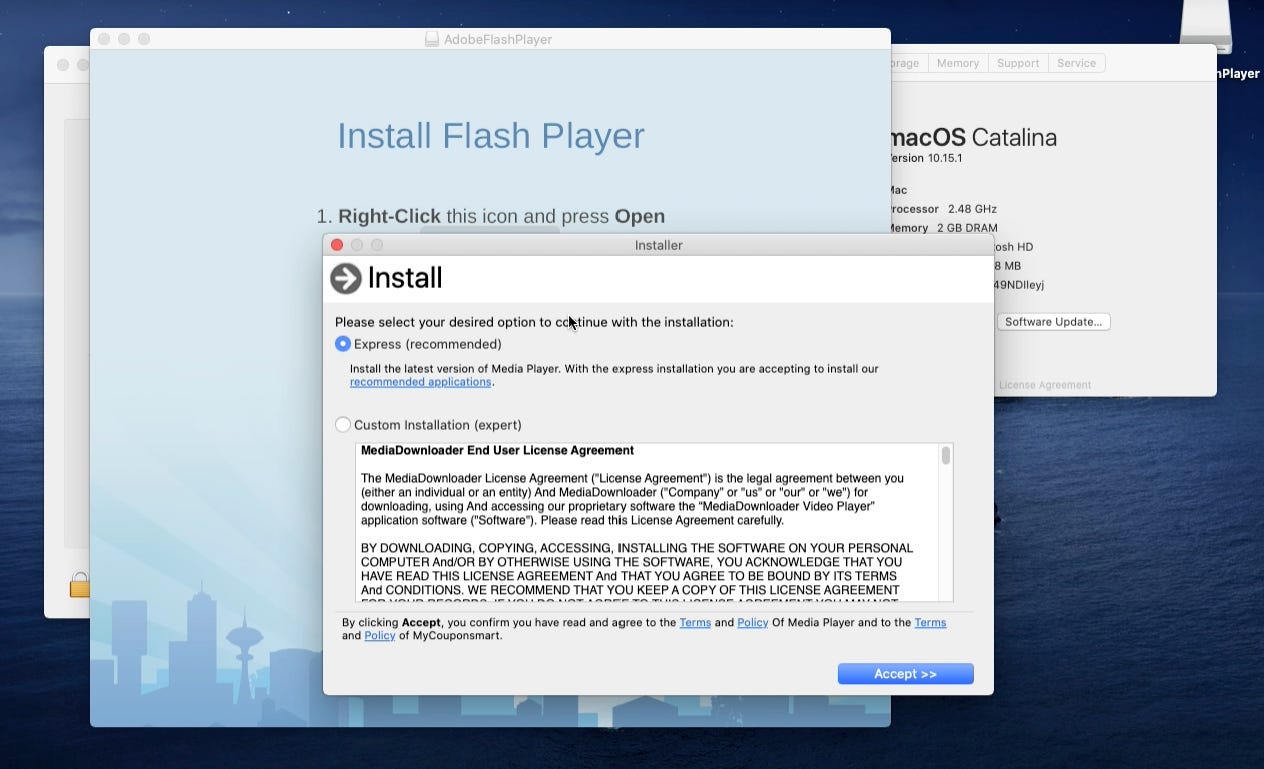Screen dimensions: 1264x769
Task: Click the MediaDownloader End User License Agreement heading
Action: [x=497, y=450]
